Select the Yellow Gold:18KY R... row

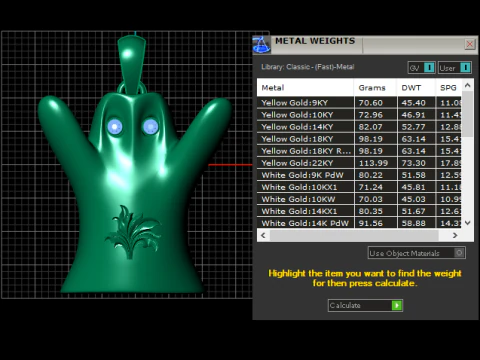(x=359, y=151)
